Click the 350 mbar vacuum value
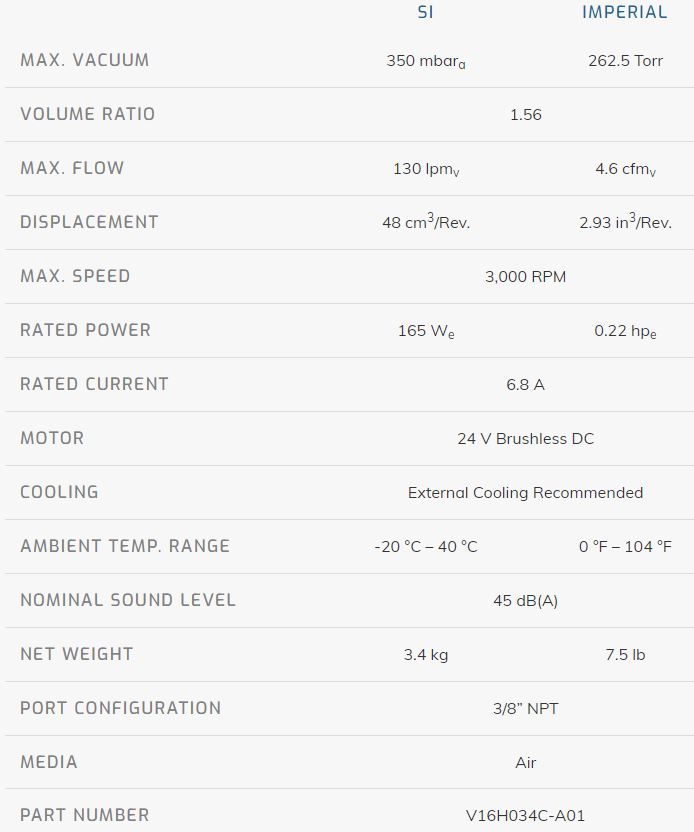 click(x=426, y=61)
